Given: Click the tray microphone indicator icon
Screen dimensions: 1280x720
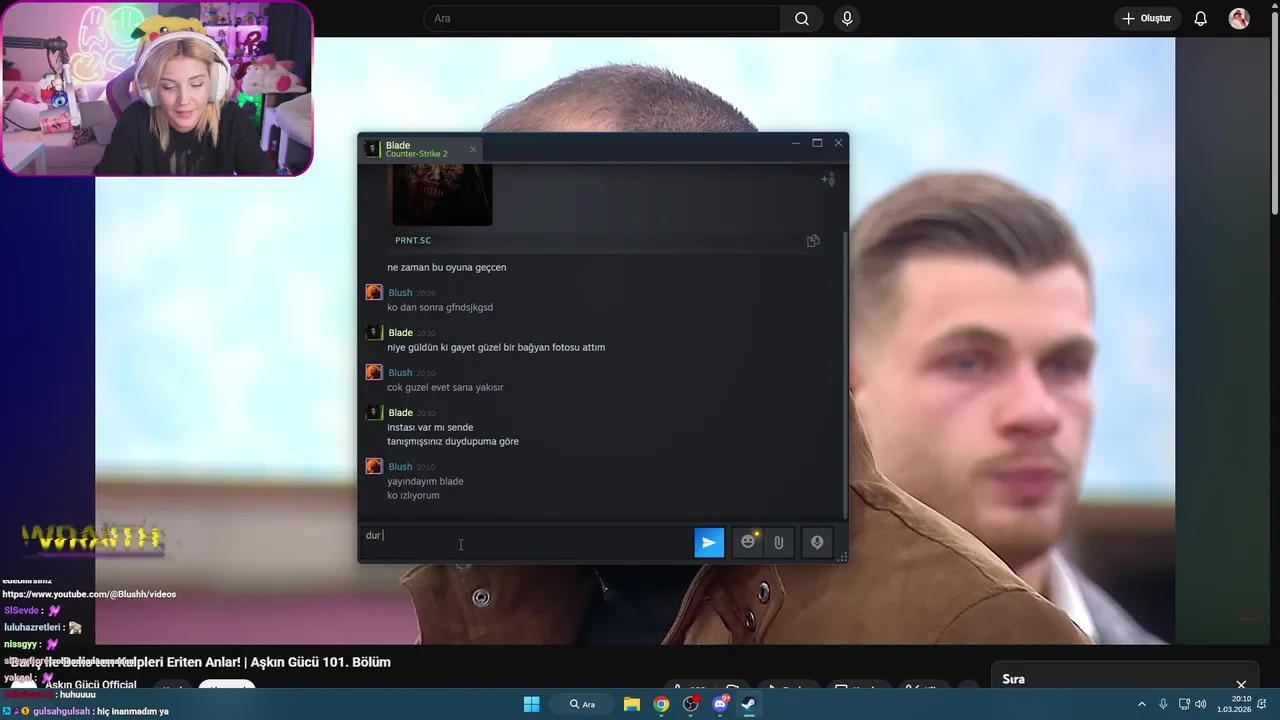Looking at the screenshot, I should (1163, 704).
